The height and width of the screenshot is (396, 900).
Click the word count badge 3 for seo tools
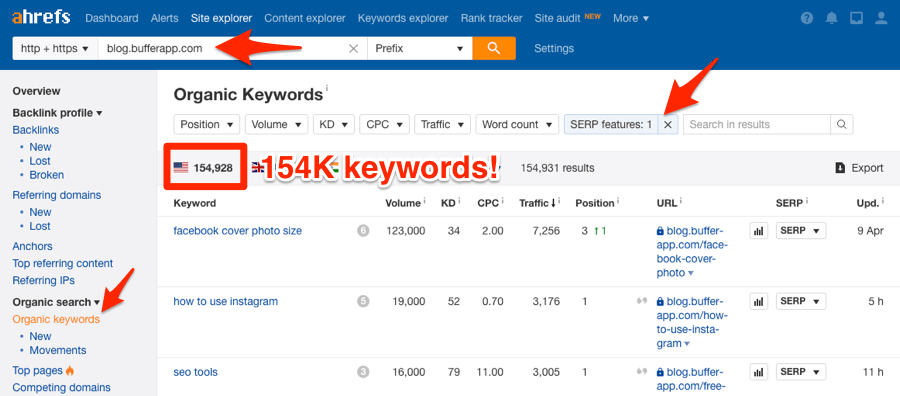click(363, 372)
